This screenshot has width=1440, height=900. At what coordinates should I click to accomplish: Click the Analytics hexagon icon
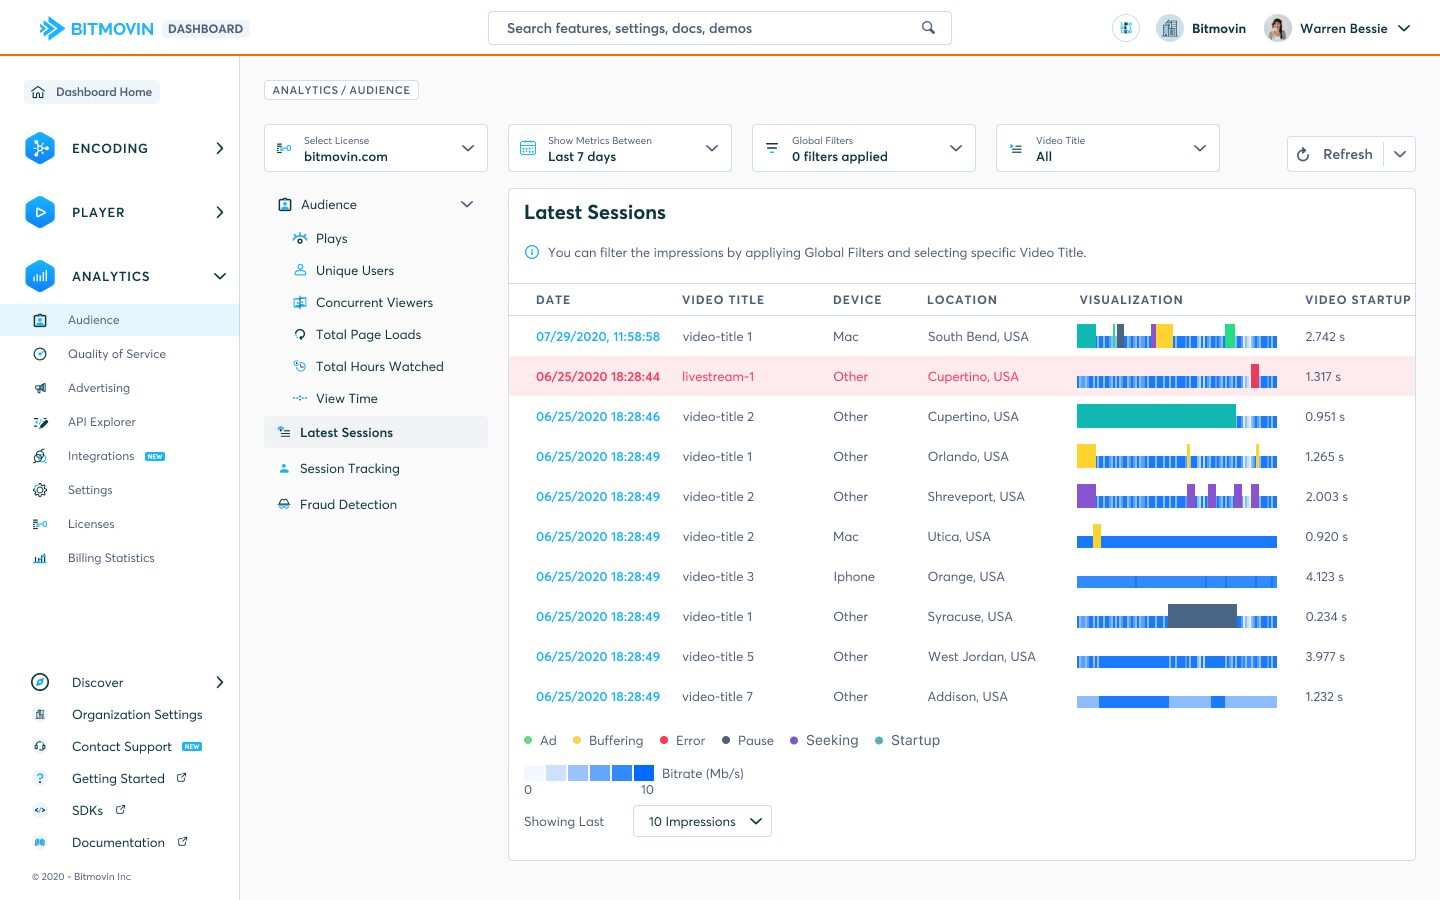click(40, 276)
